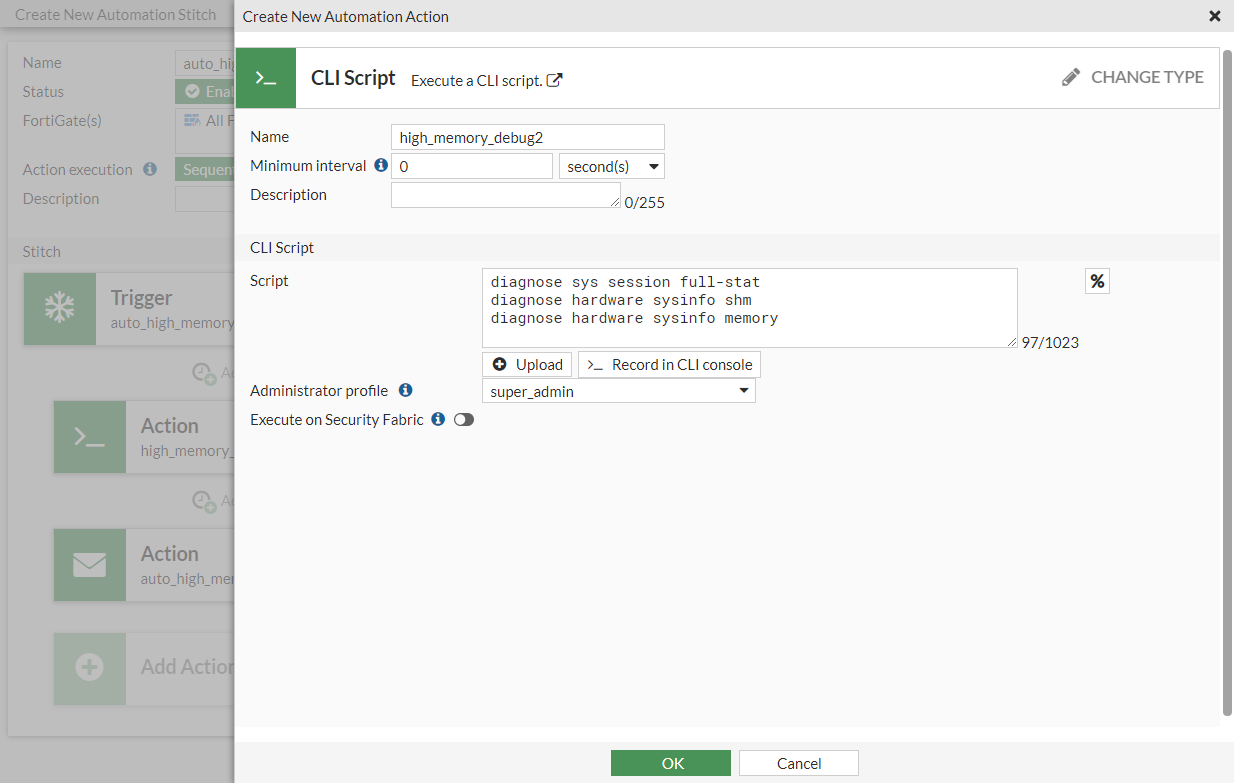Click the snowflake Trigger icon
1234x783 pixels.
coord(59,309)
